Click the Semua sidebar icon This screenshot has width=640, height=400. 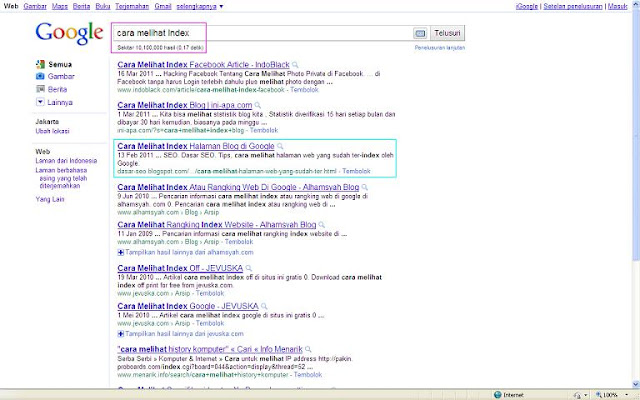[40, 64]
